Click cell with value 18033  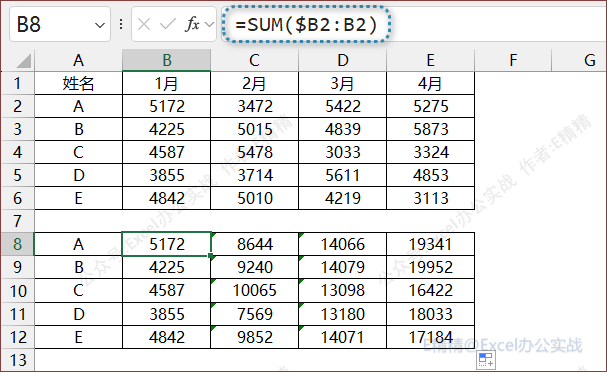click(x=430, y=314)
